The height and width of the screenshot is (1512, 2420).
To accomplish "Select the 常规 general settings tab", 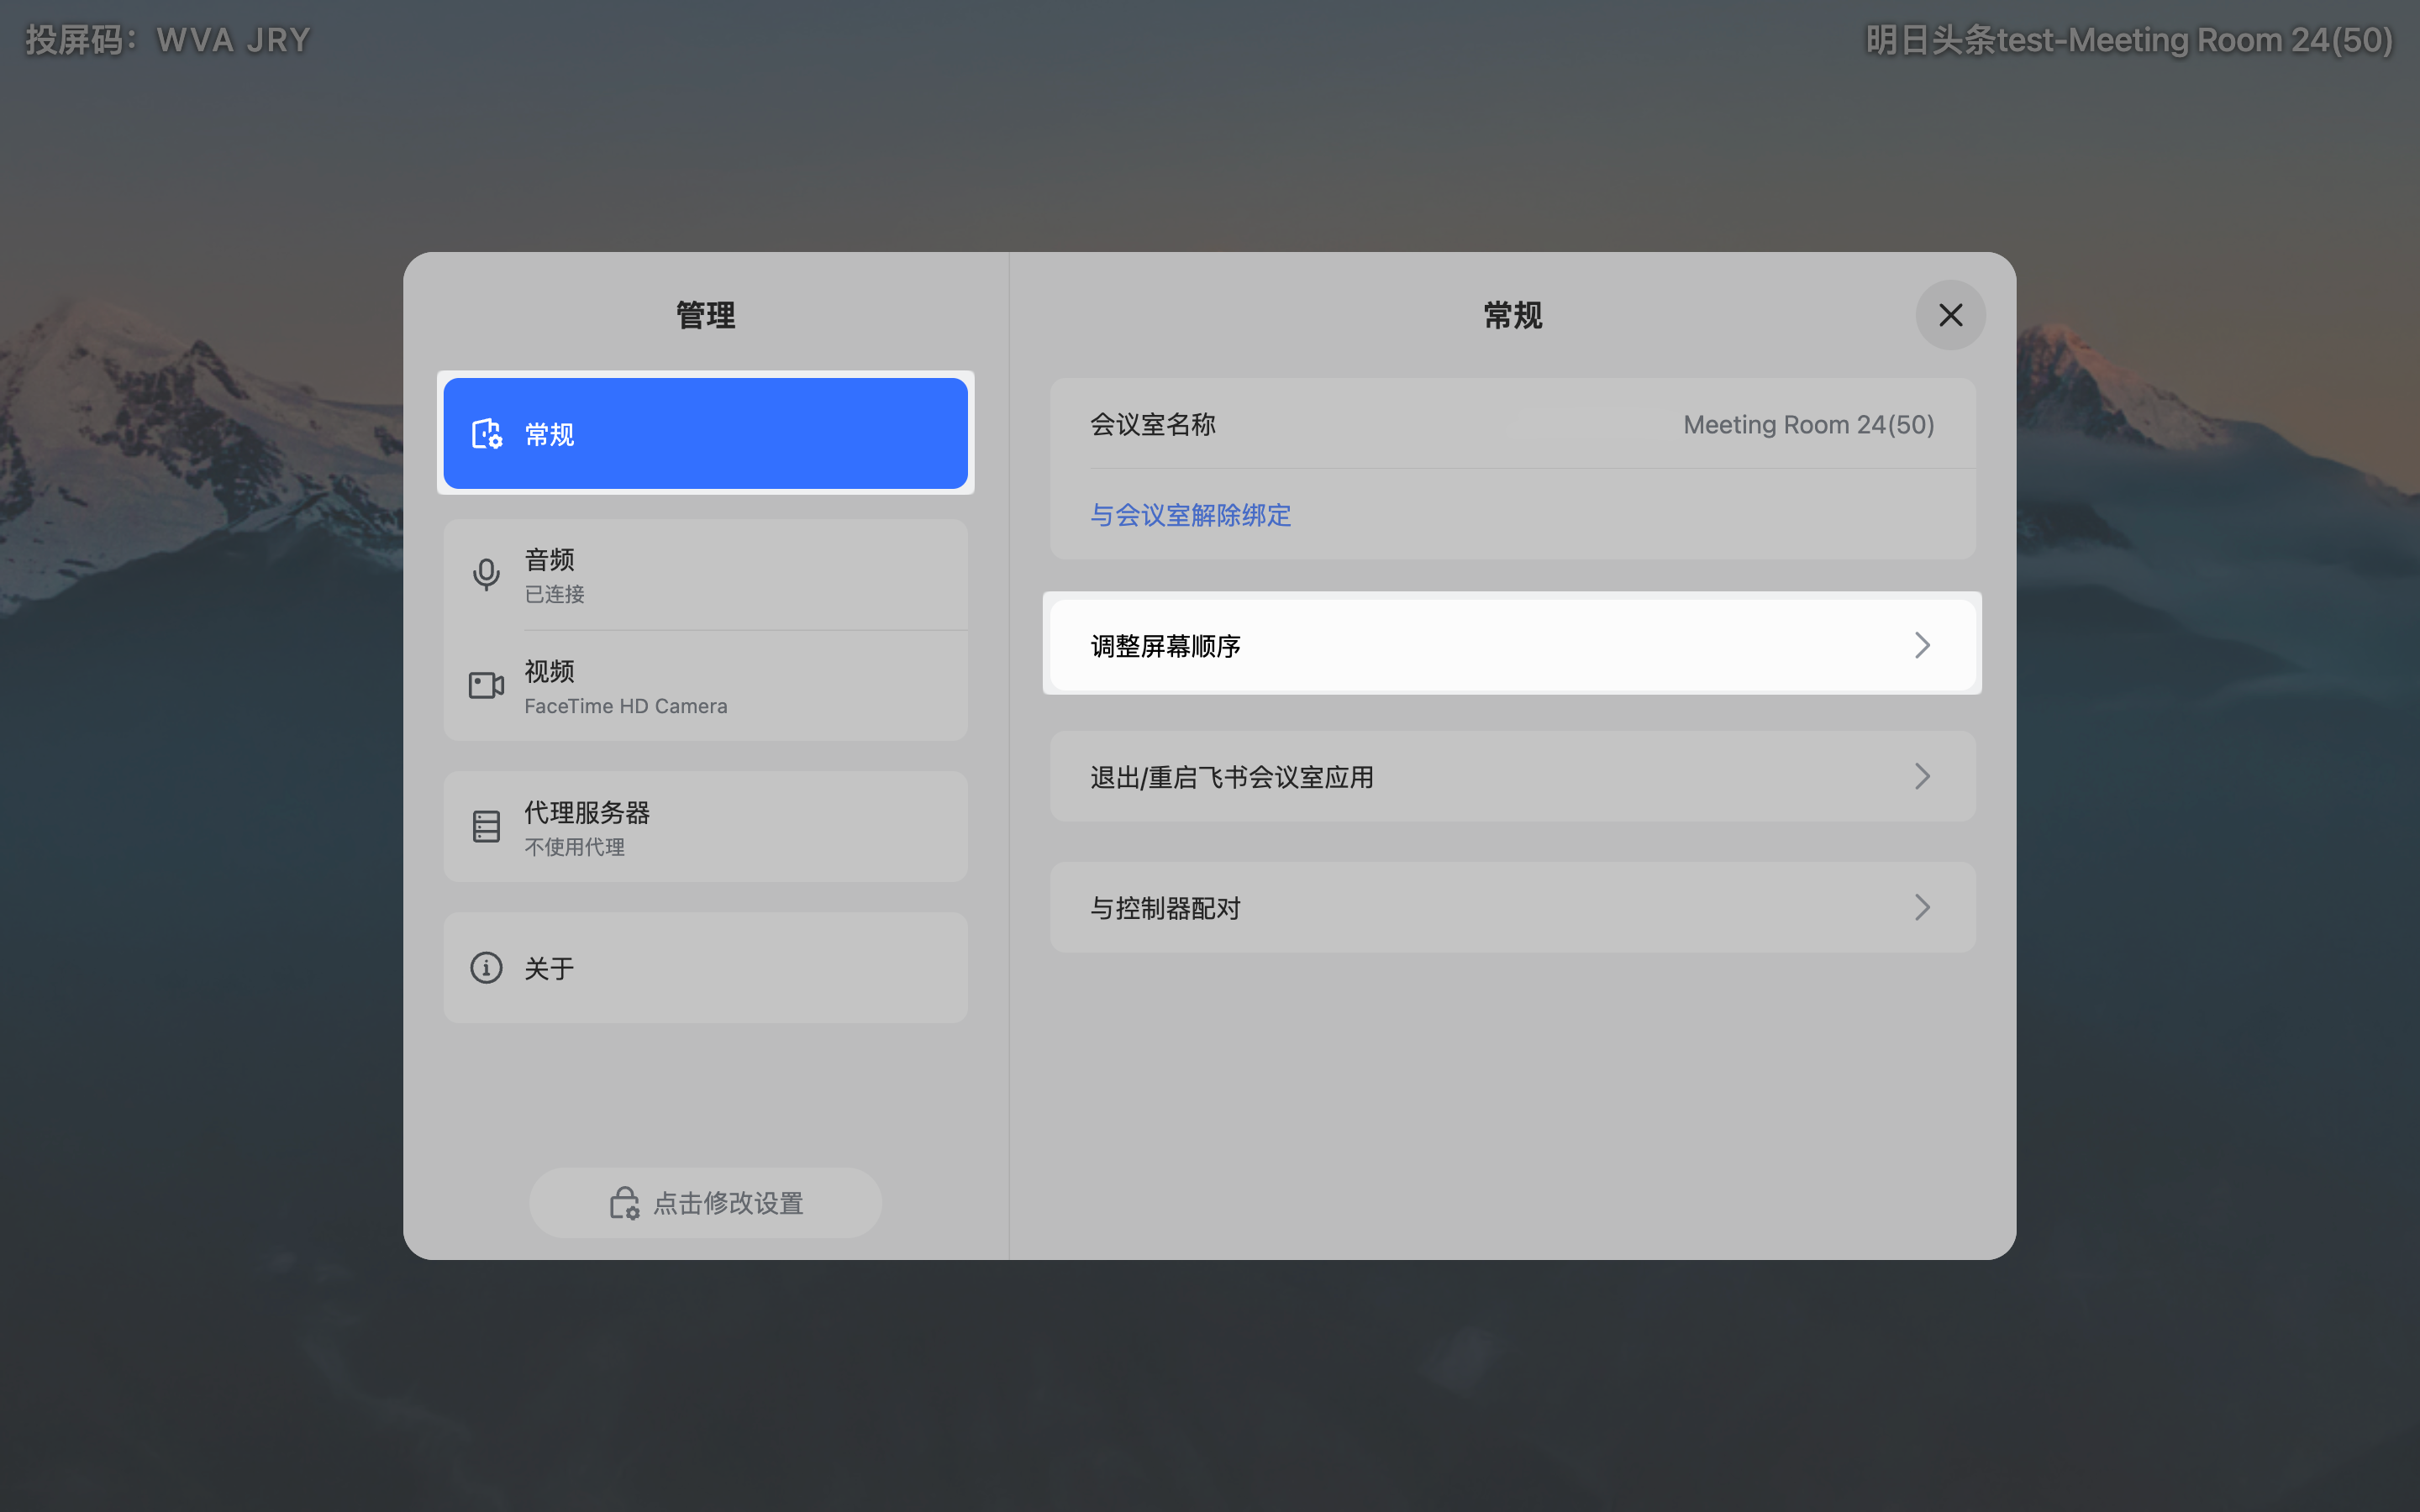I will click(705, 434).
